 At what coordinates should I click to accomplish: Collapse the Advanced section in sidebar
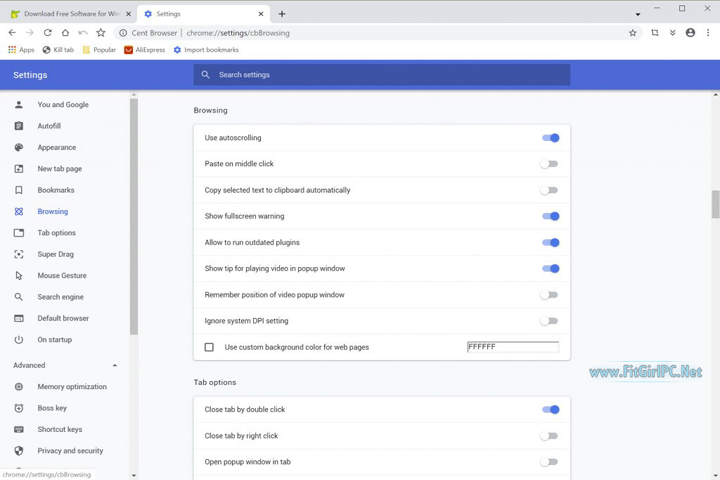(115, 366)
